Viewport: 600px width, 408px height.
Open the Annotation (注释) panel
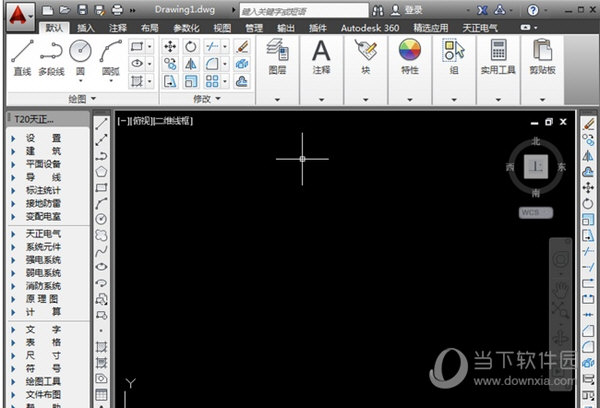321,57
